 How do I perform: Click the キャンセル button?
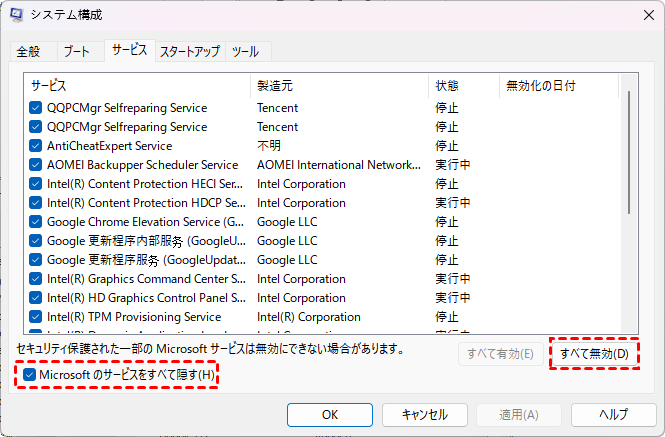coord(424,414)
